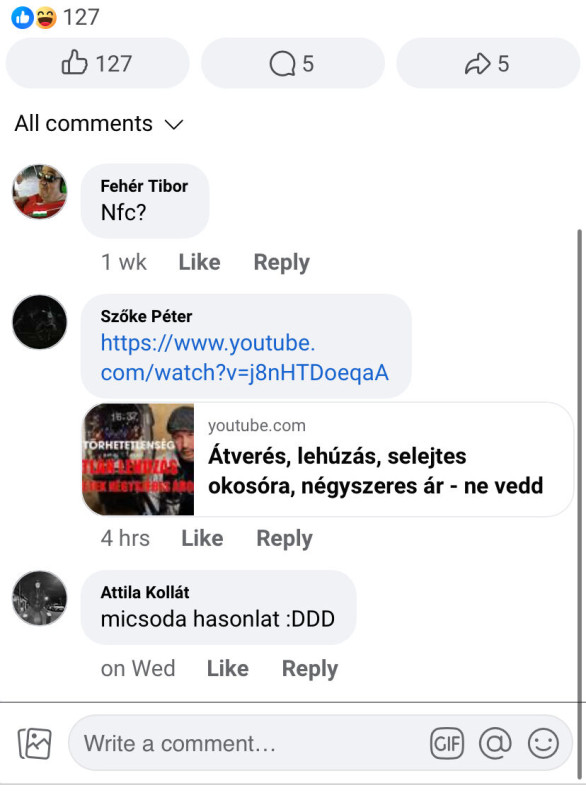Open the YouTube video preview thumbnail
The width and height of the screenshot is (586, 800).
(x=138, y=459)
